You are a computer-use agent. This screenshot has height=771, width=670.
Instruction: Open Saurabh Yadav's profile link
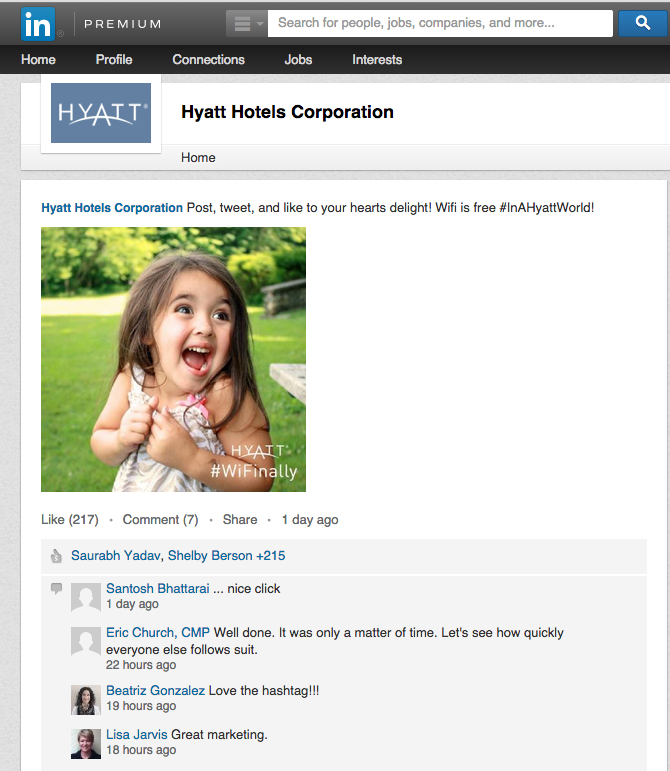[x=116, y=556]
